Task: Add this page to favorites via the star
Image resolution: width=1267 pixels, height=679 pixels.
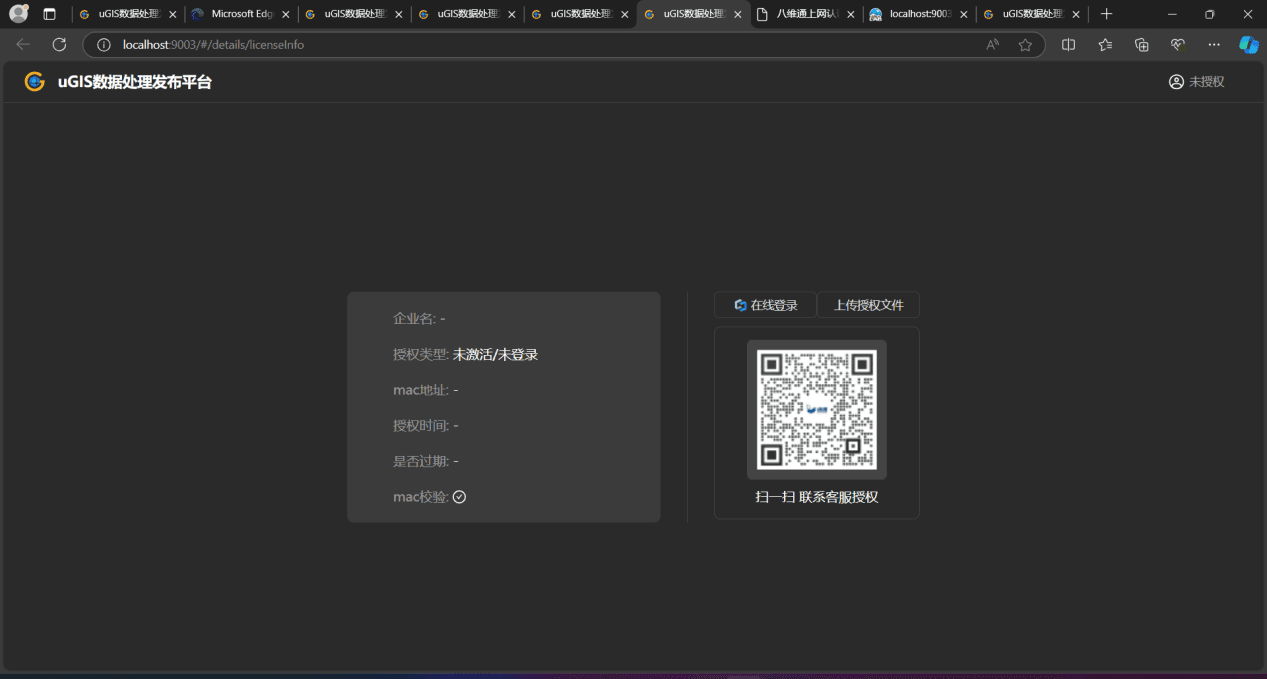Action: click(x=1026, y=44)
